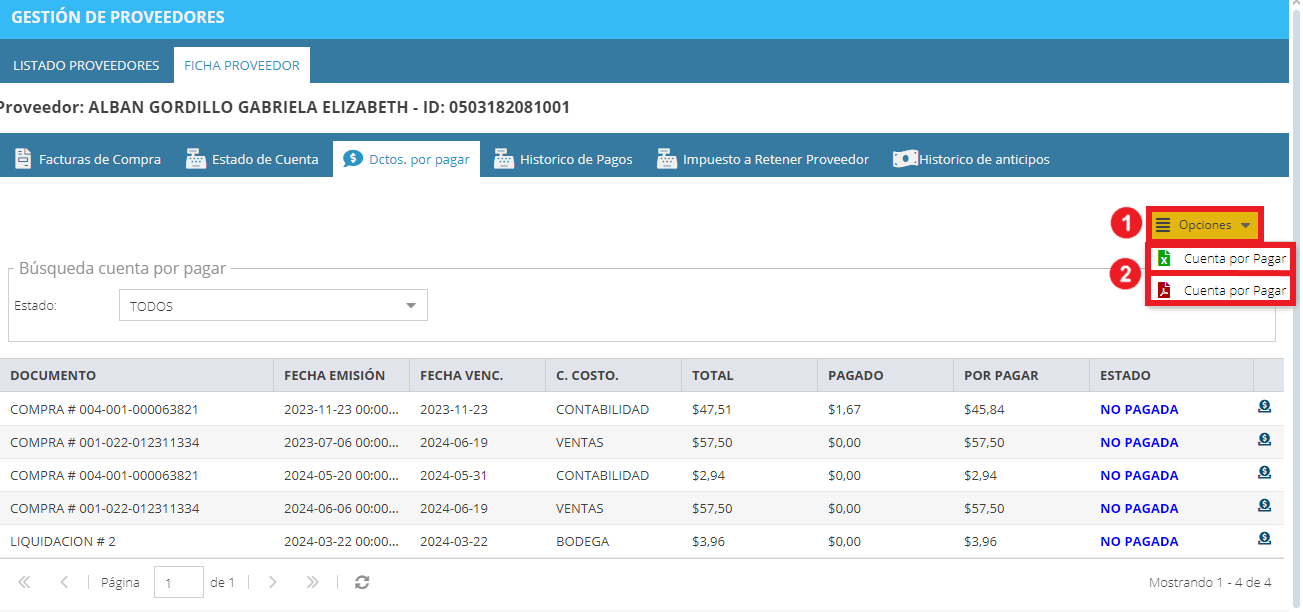Go to last page arrow icon

312,582
